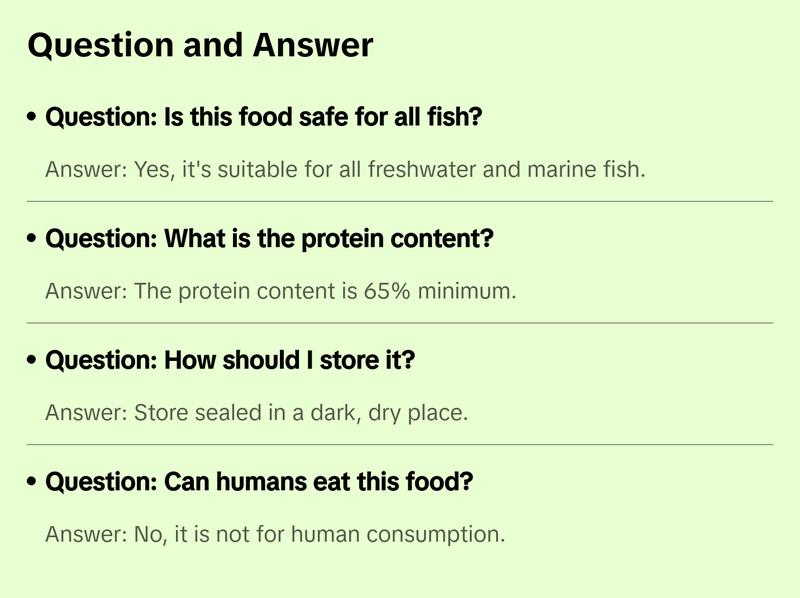
Task: Select the answer about human consumption
Action: [275, 534]
